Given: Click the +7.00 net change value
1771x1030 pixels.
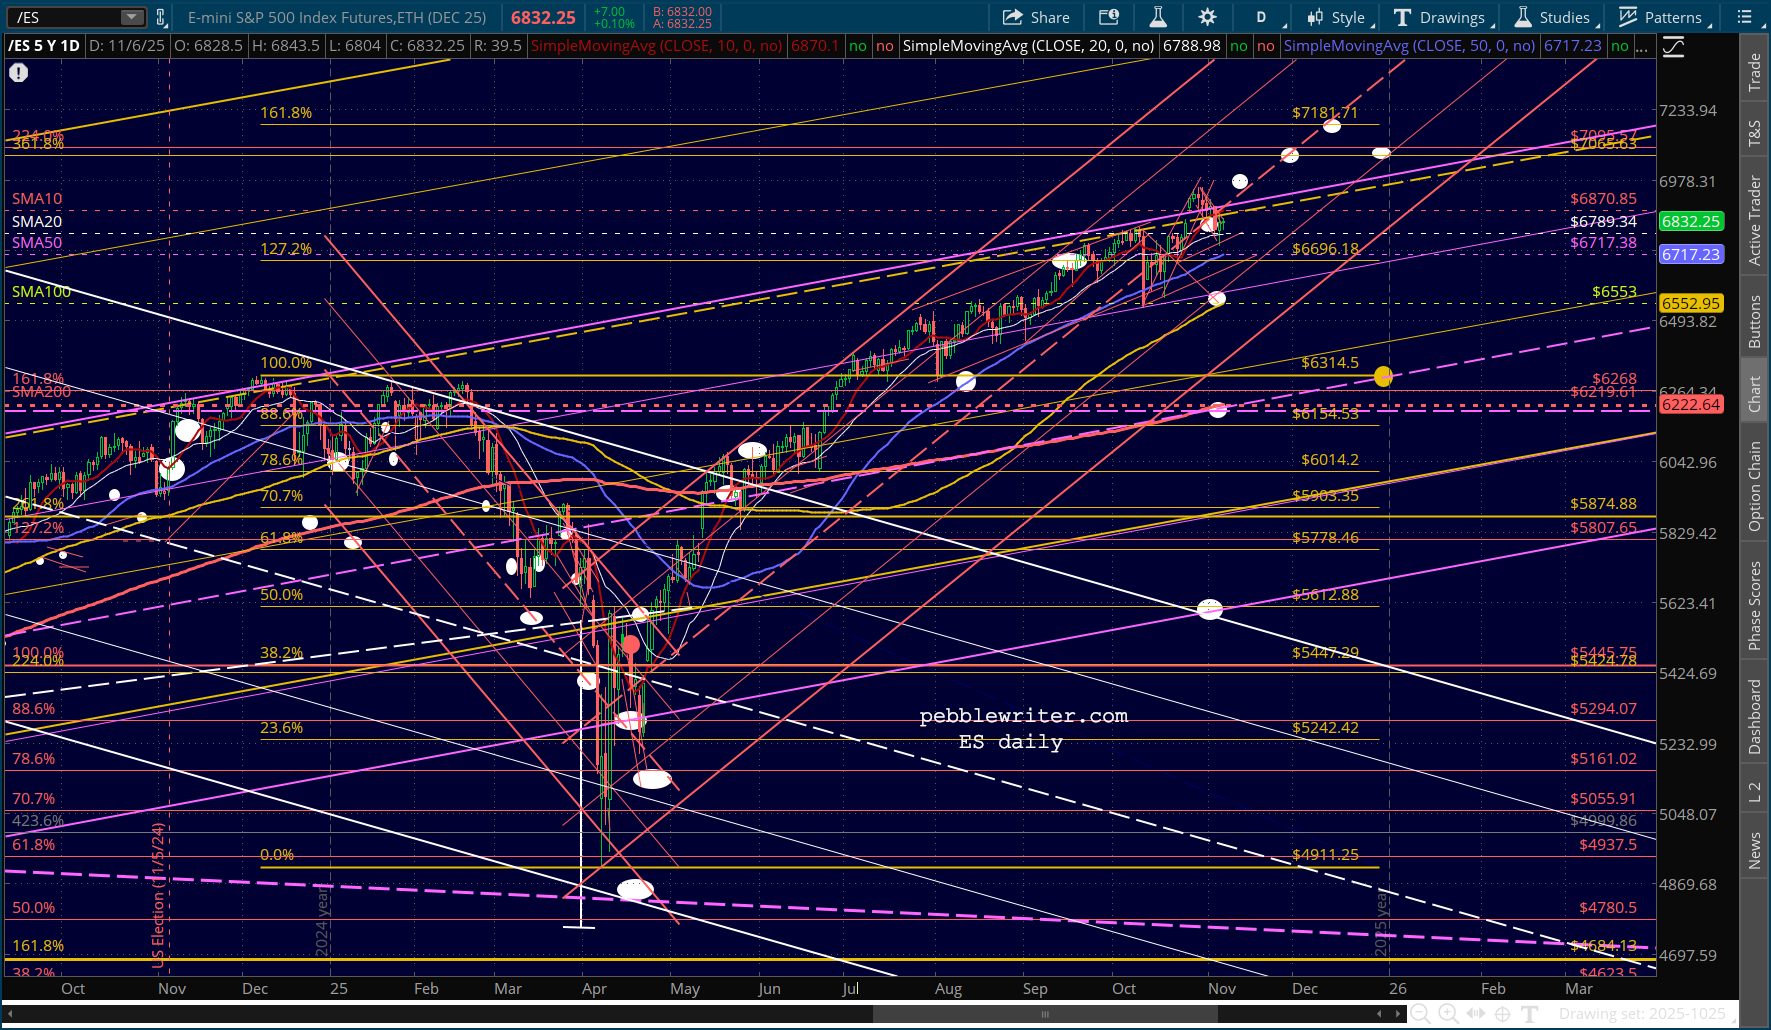Looking at the screenshot, I should click(x=609, y=12).
